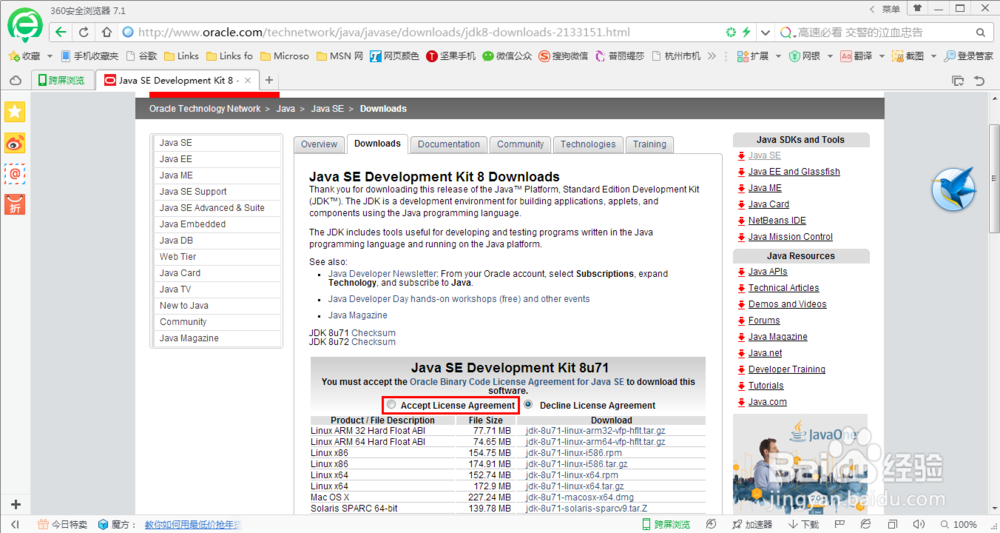The image size is (1000, 533).
Task: Click the browser back arrow button
Action: (x=61, y=32)
